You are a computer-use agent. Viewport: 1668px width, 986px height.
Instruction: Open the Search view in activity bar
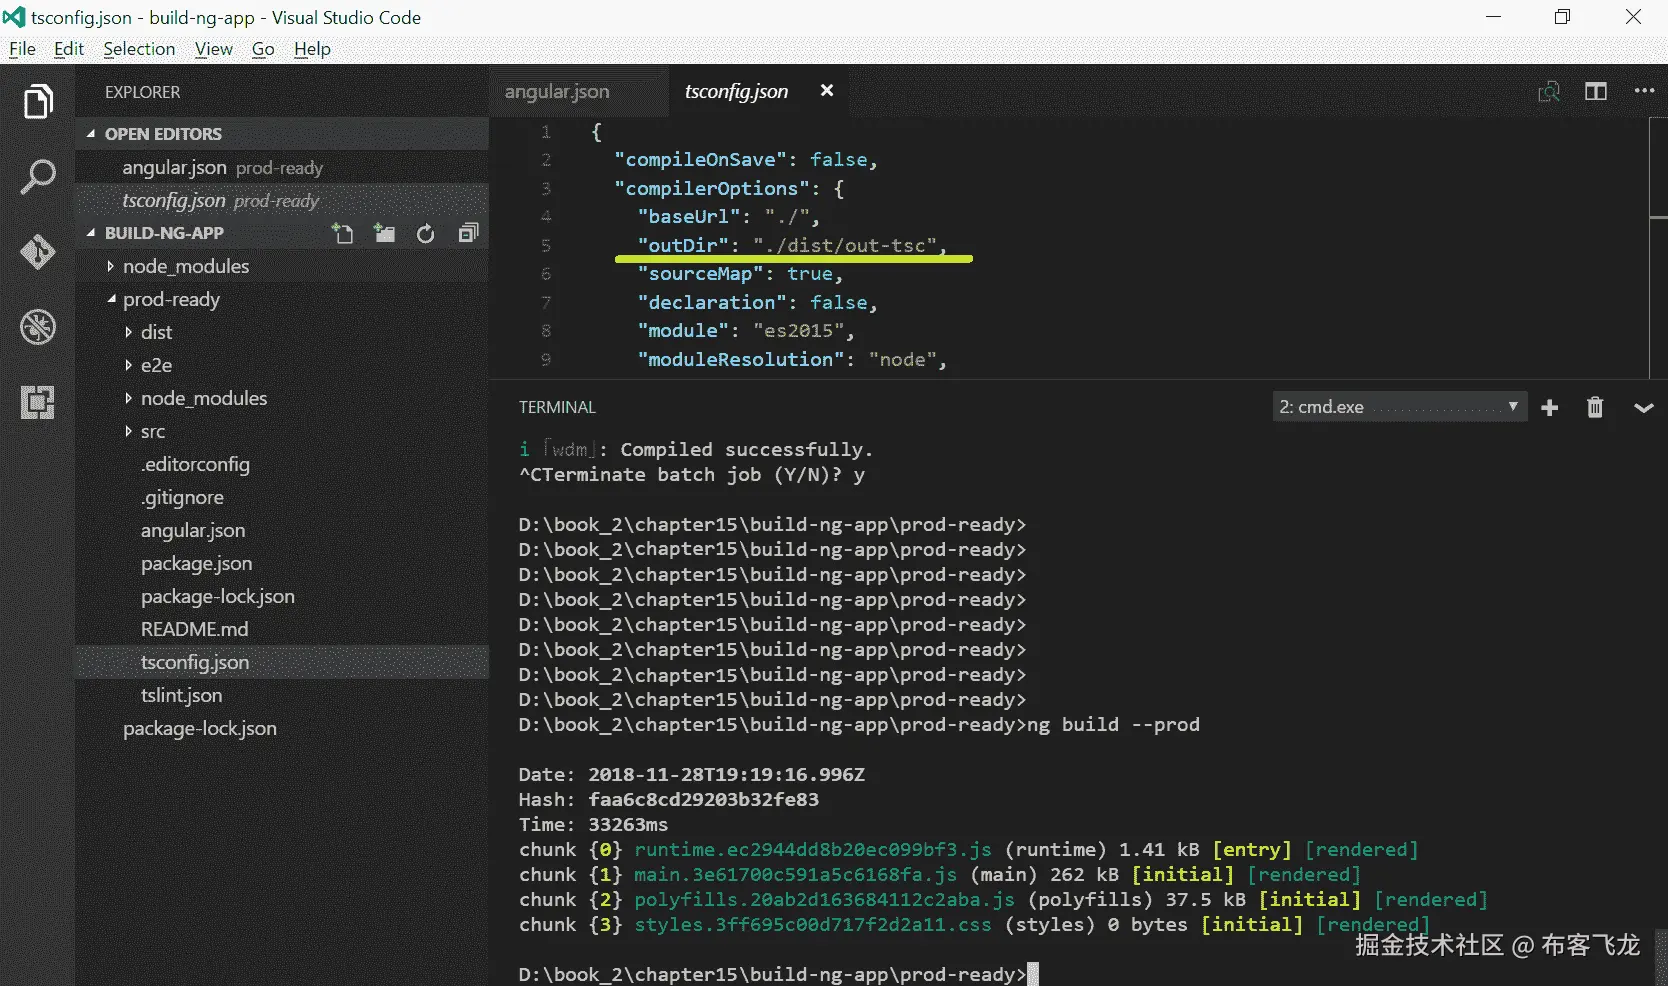(38, 177)
